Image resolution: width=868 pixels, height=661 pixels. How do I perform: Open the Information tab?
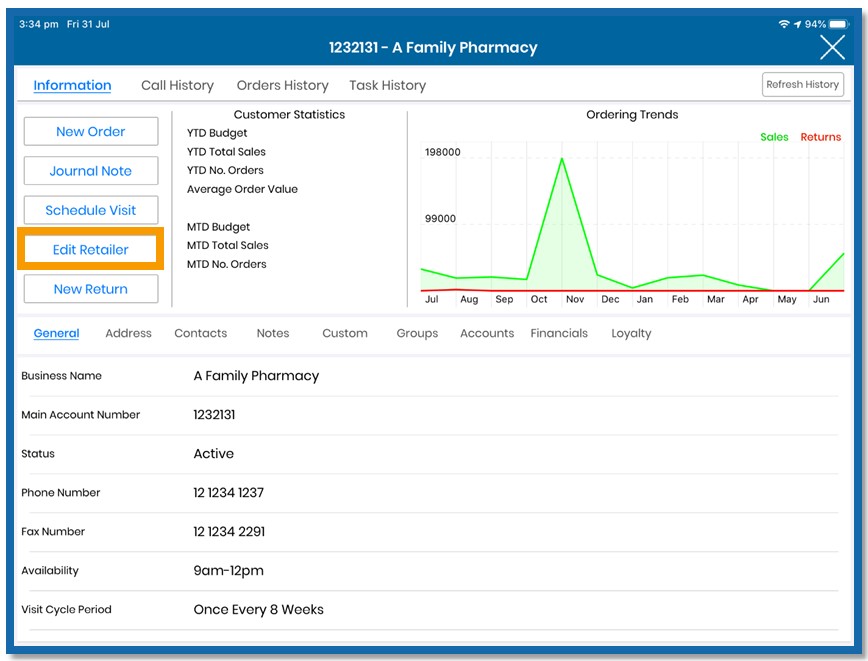[72, 85]
